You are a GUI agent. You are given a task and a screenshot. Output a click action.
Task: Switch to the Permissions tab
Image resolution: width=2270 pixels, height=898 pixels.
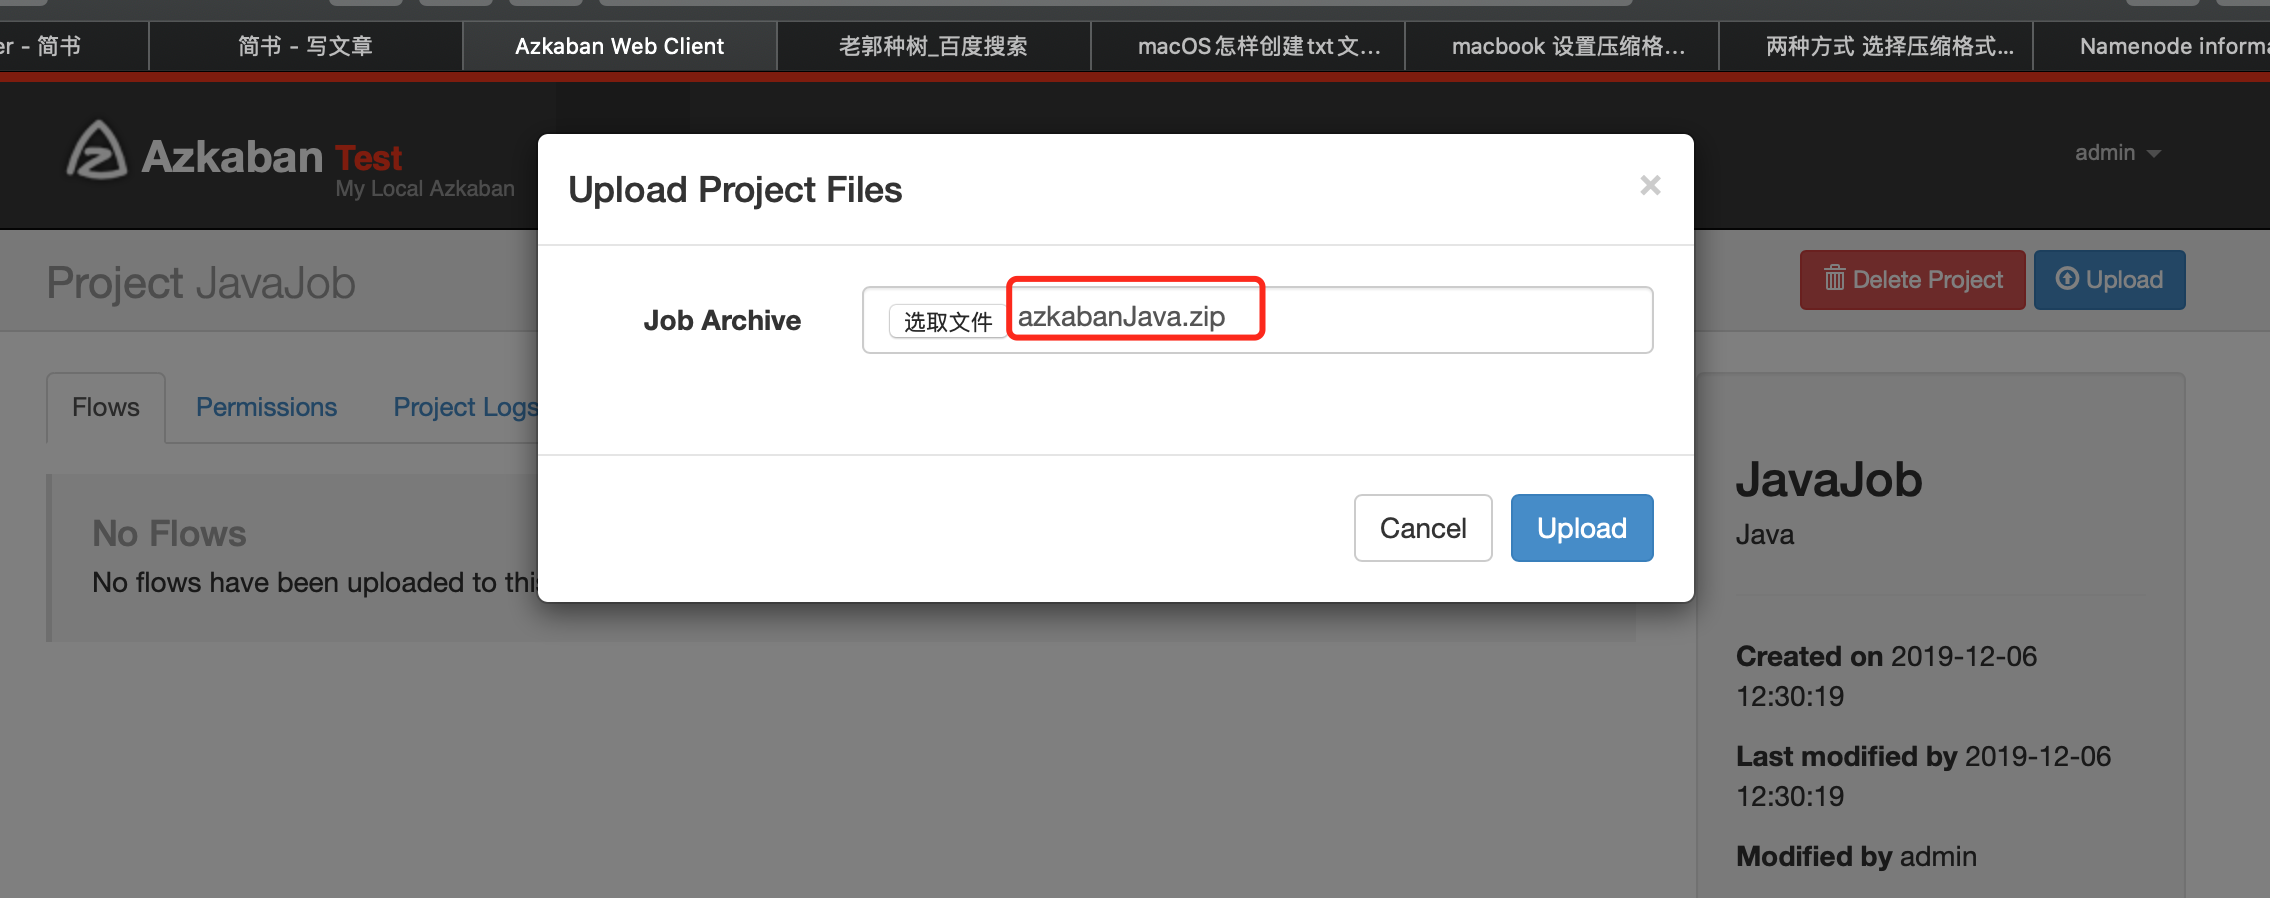pyautogui.click(x=266, y=407)
